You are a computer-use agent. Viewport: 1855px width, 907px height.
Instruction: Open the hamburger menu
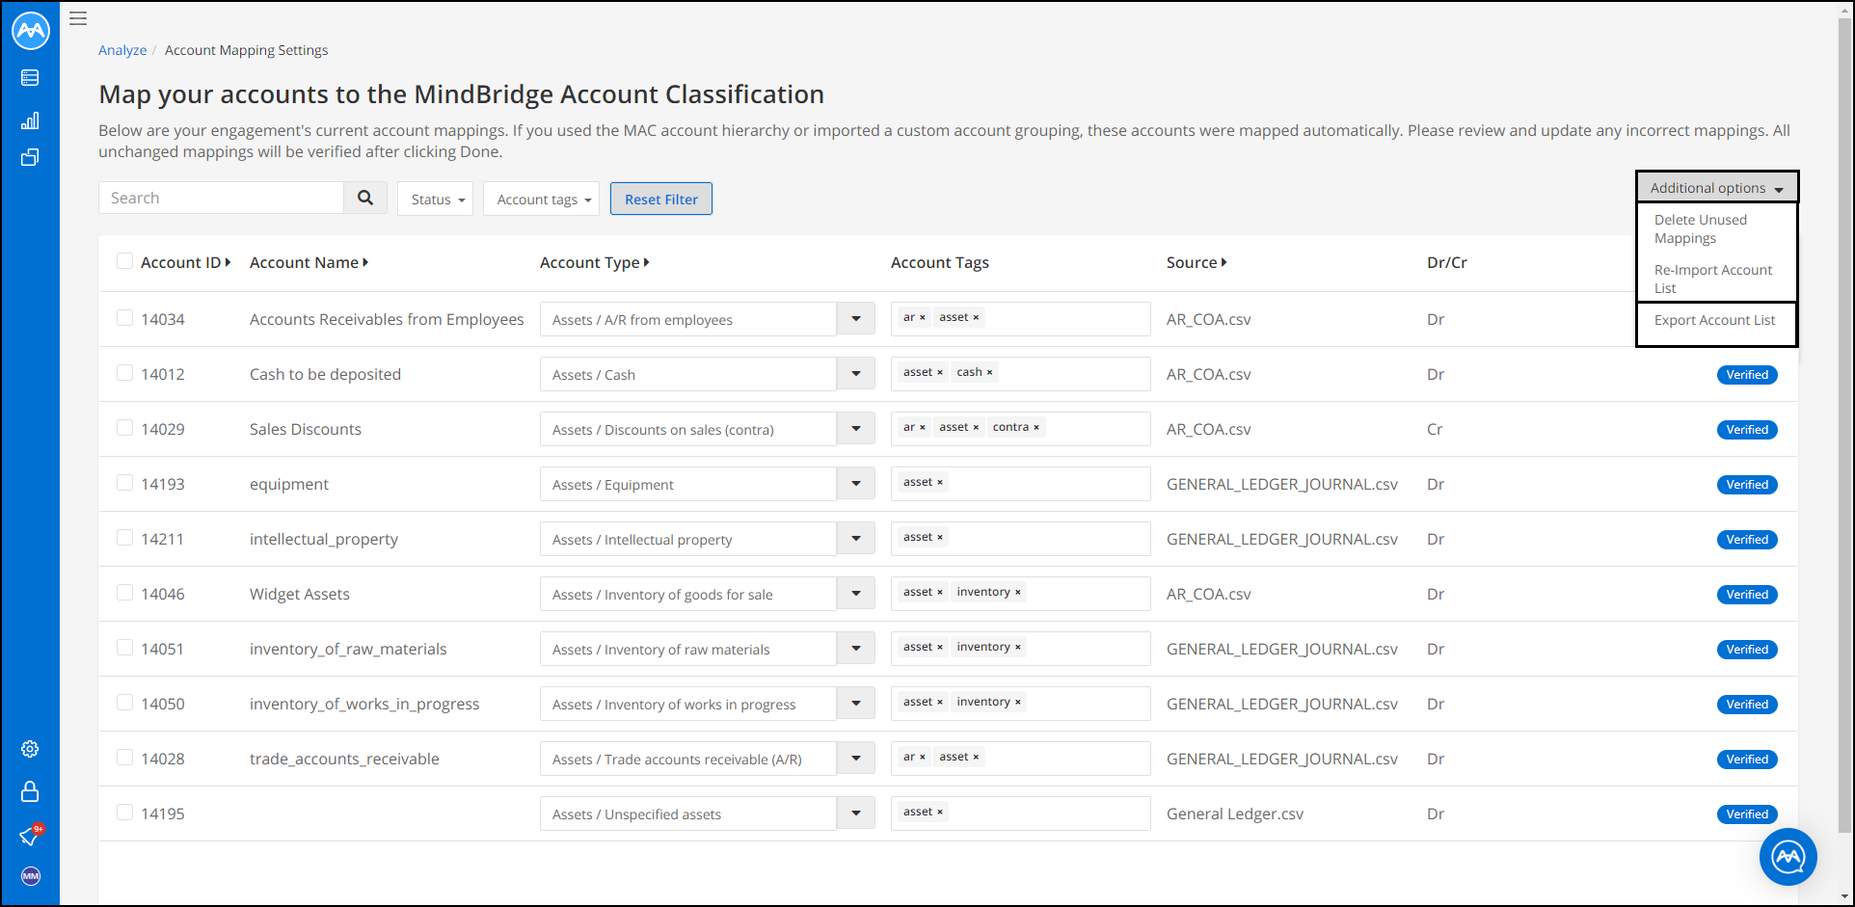pos(78,18)
